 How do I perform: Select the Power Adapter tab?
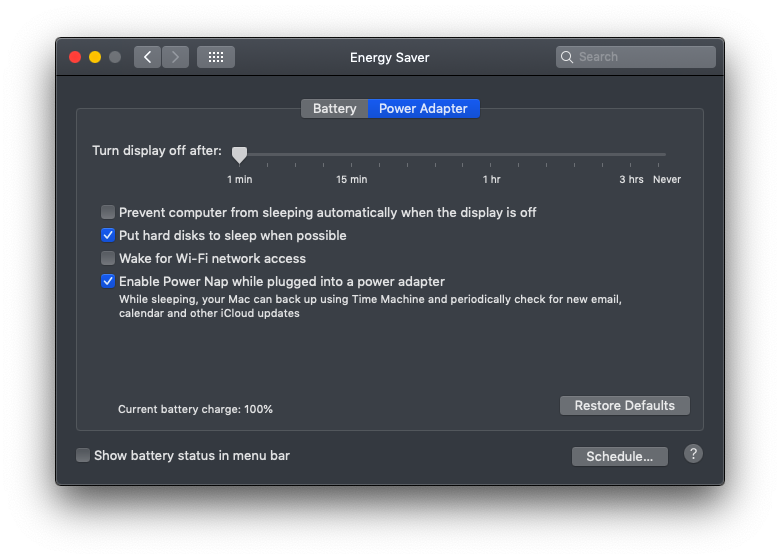(x=423, y=108)
